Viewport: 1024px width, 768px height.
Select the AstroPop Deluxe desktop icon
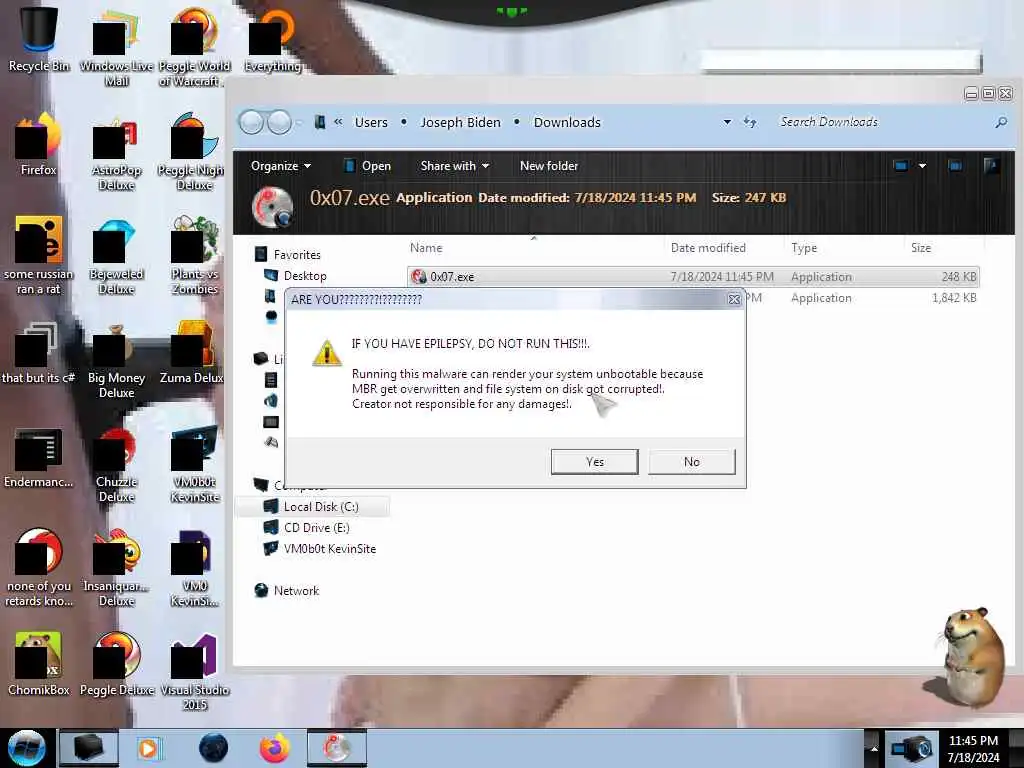click(x=116, y=153)
